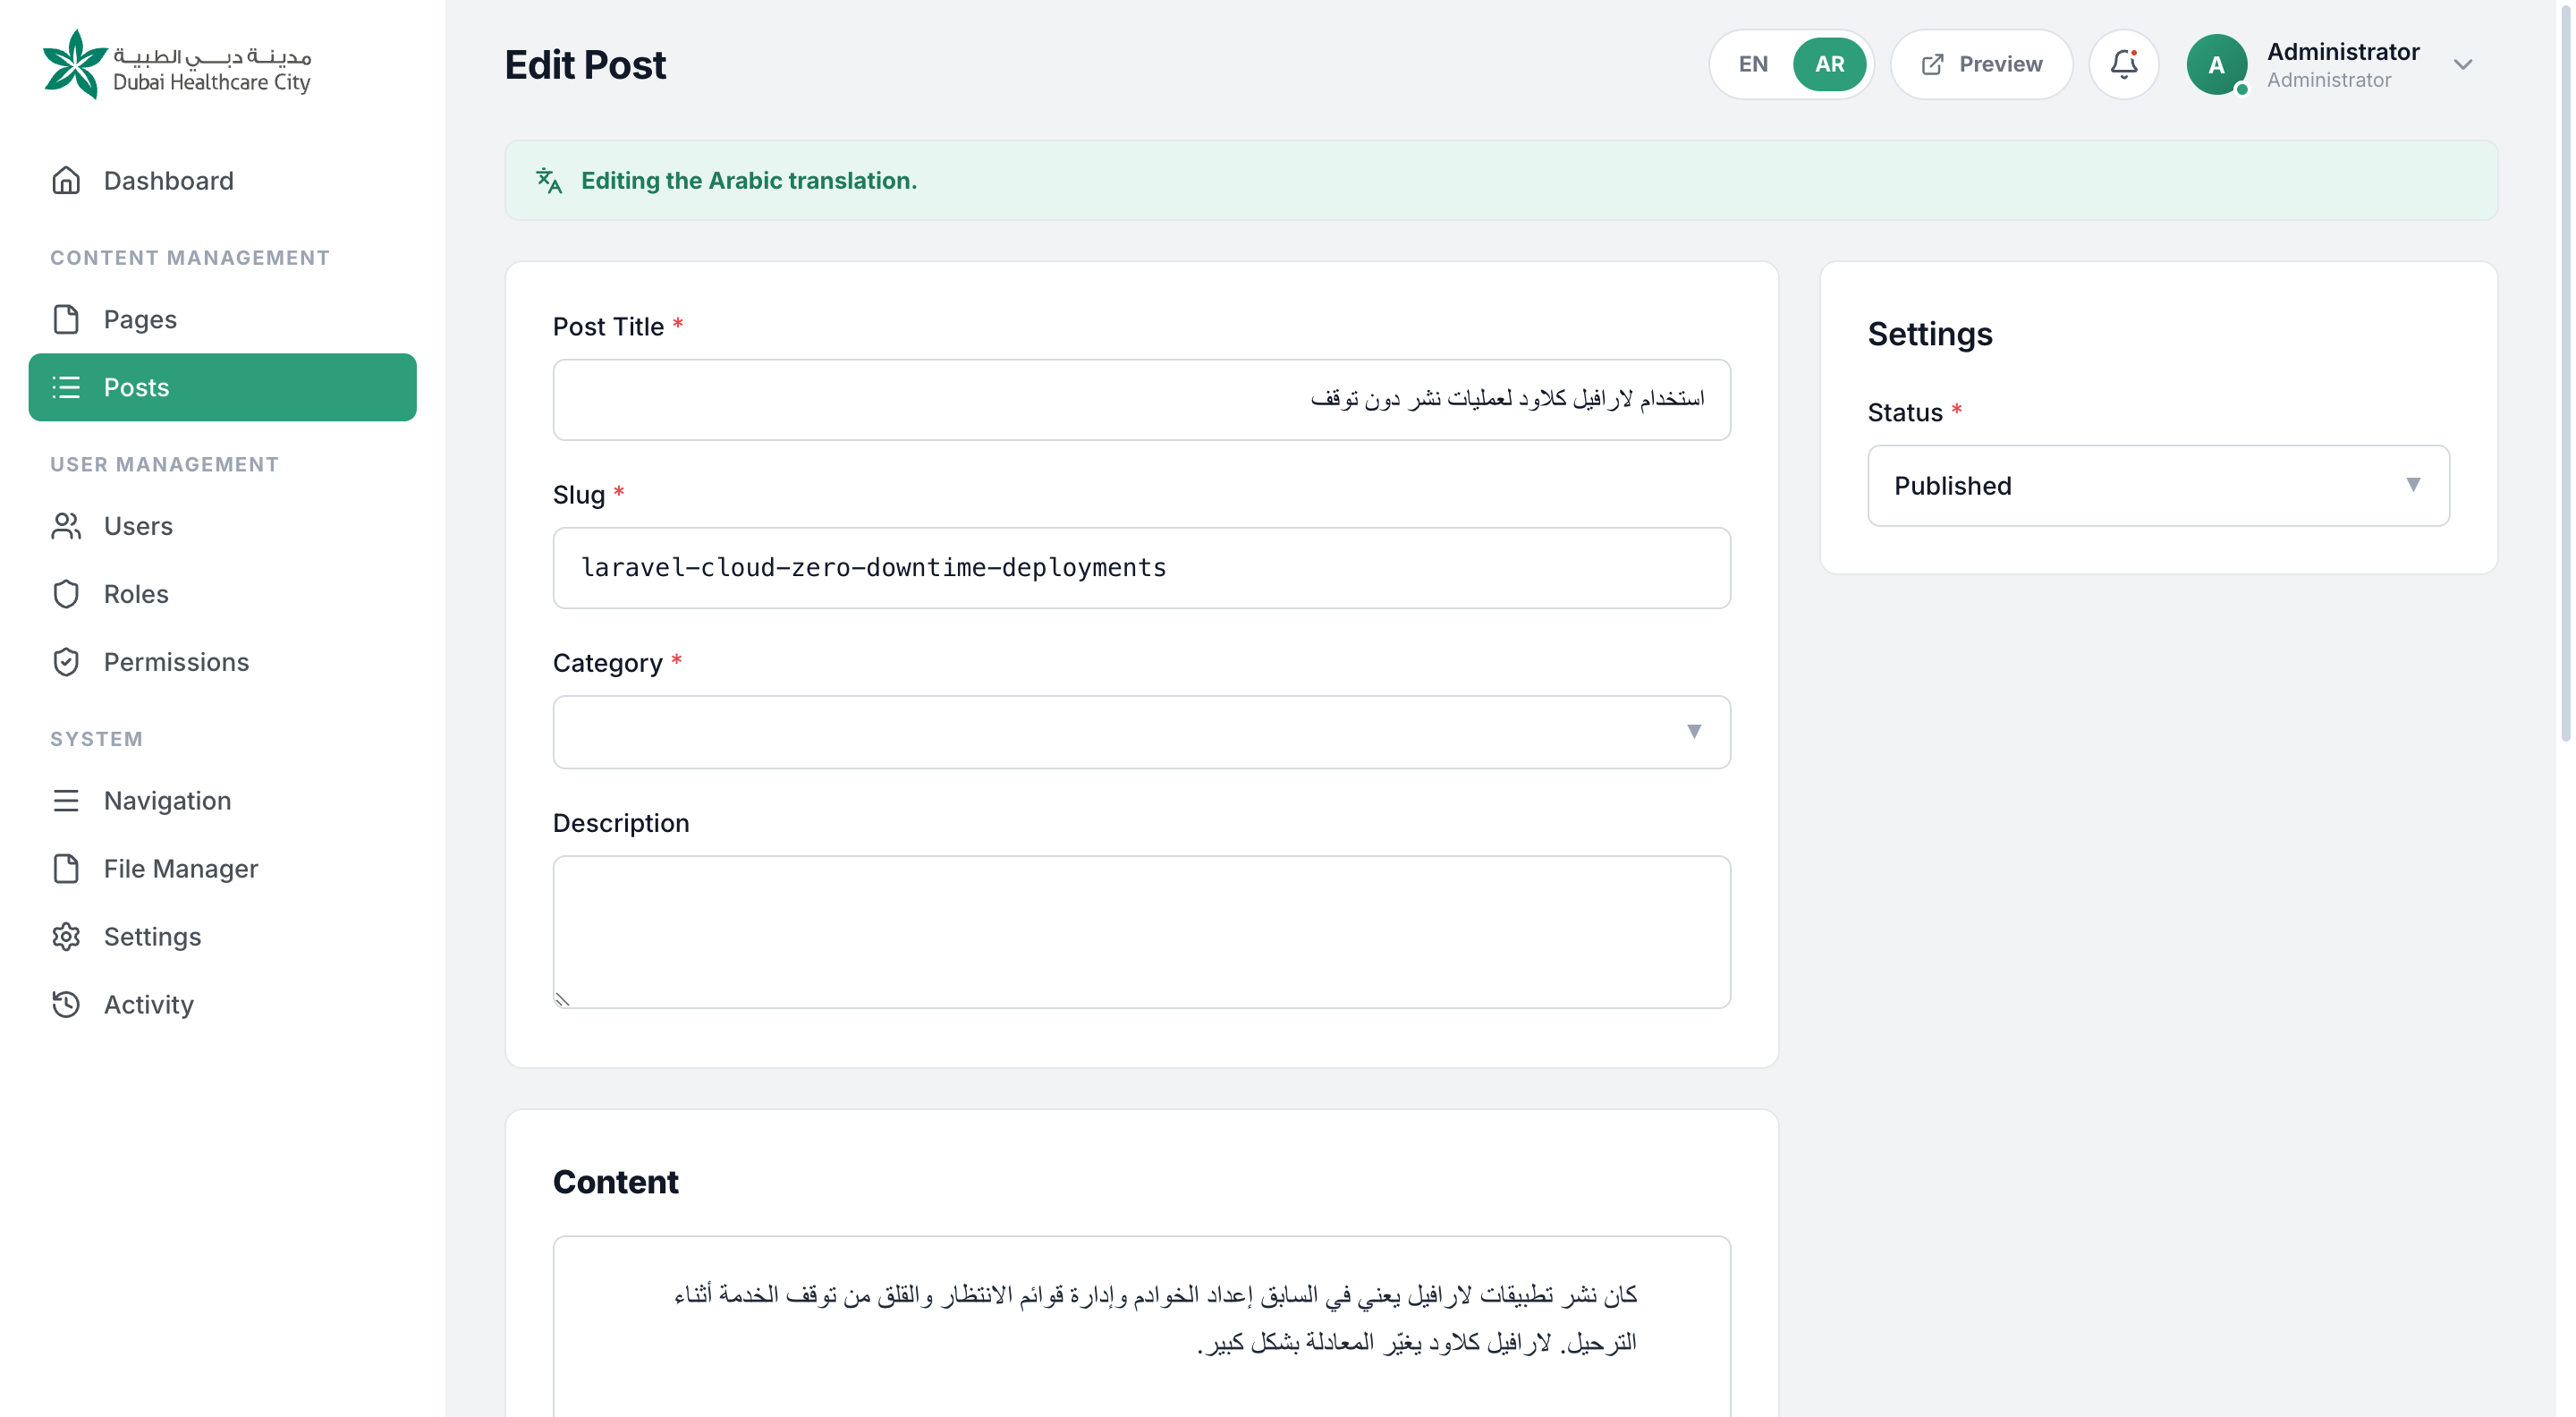Click the Settings panel heading

point(1930,334)
